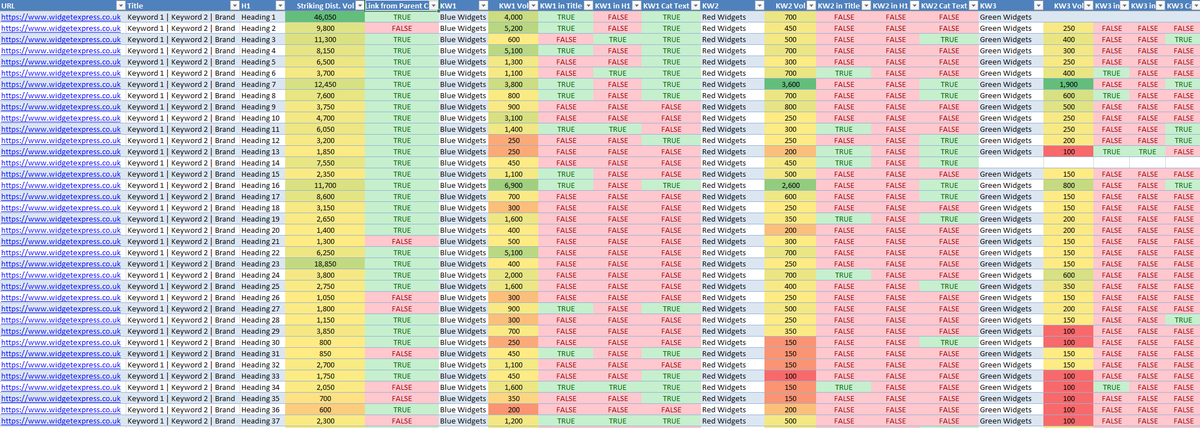Click the Heading 14 cell in H1 column
Viewport: 1200px width, 428px height.
point(261,163)
